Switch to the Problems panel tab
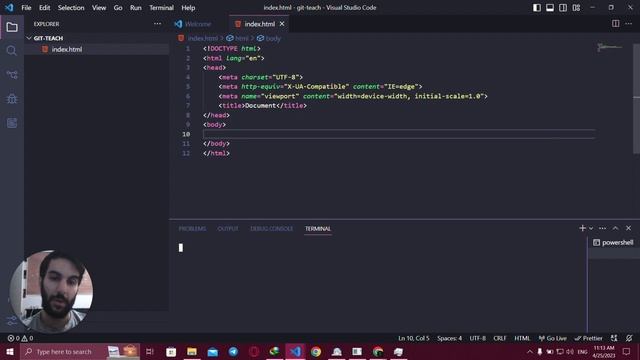This screenshot has height=360, width=640. click(192, 229)
